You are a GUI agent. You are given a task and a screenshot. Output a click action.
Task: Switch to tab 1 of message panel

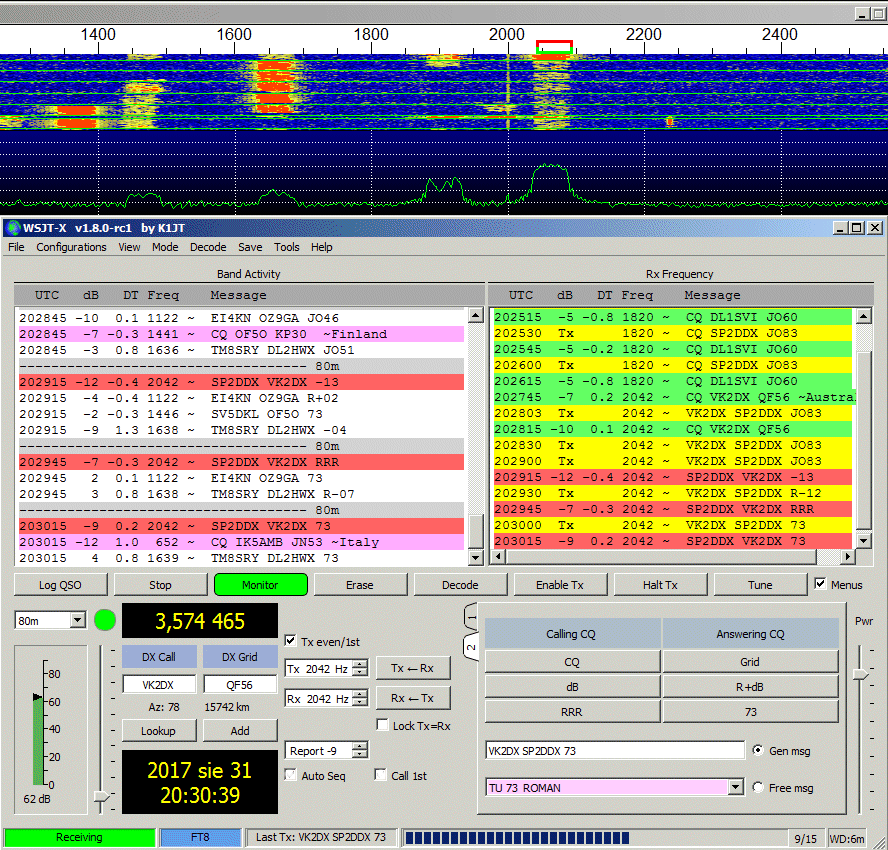pyautogui.click(x=470, y=619)
